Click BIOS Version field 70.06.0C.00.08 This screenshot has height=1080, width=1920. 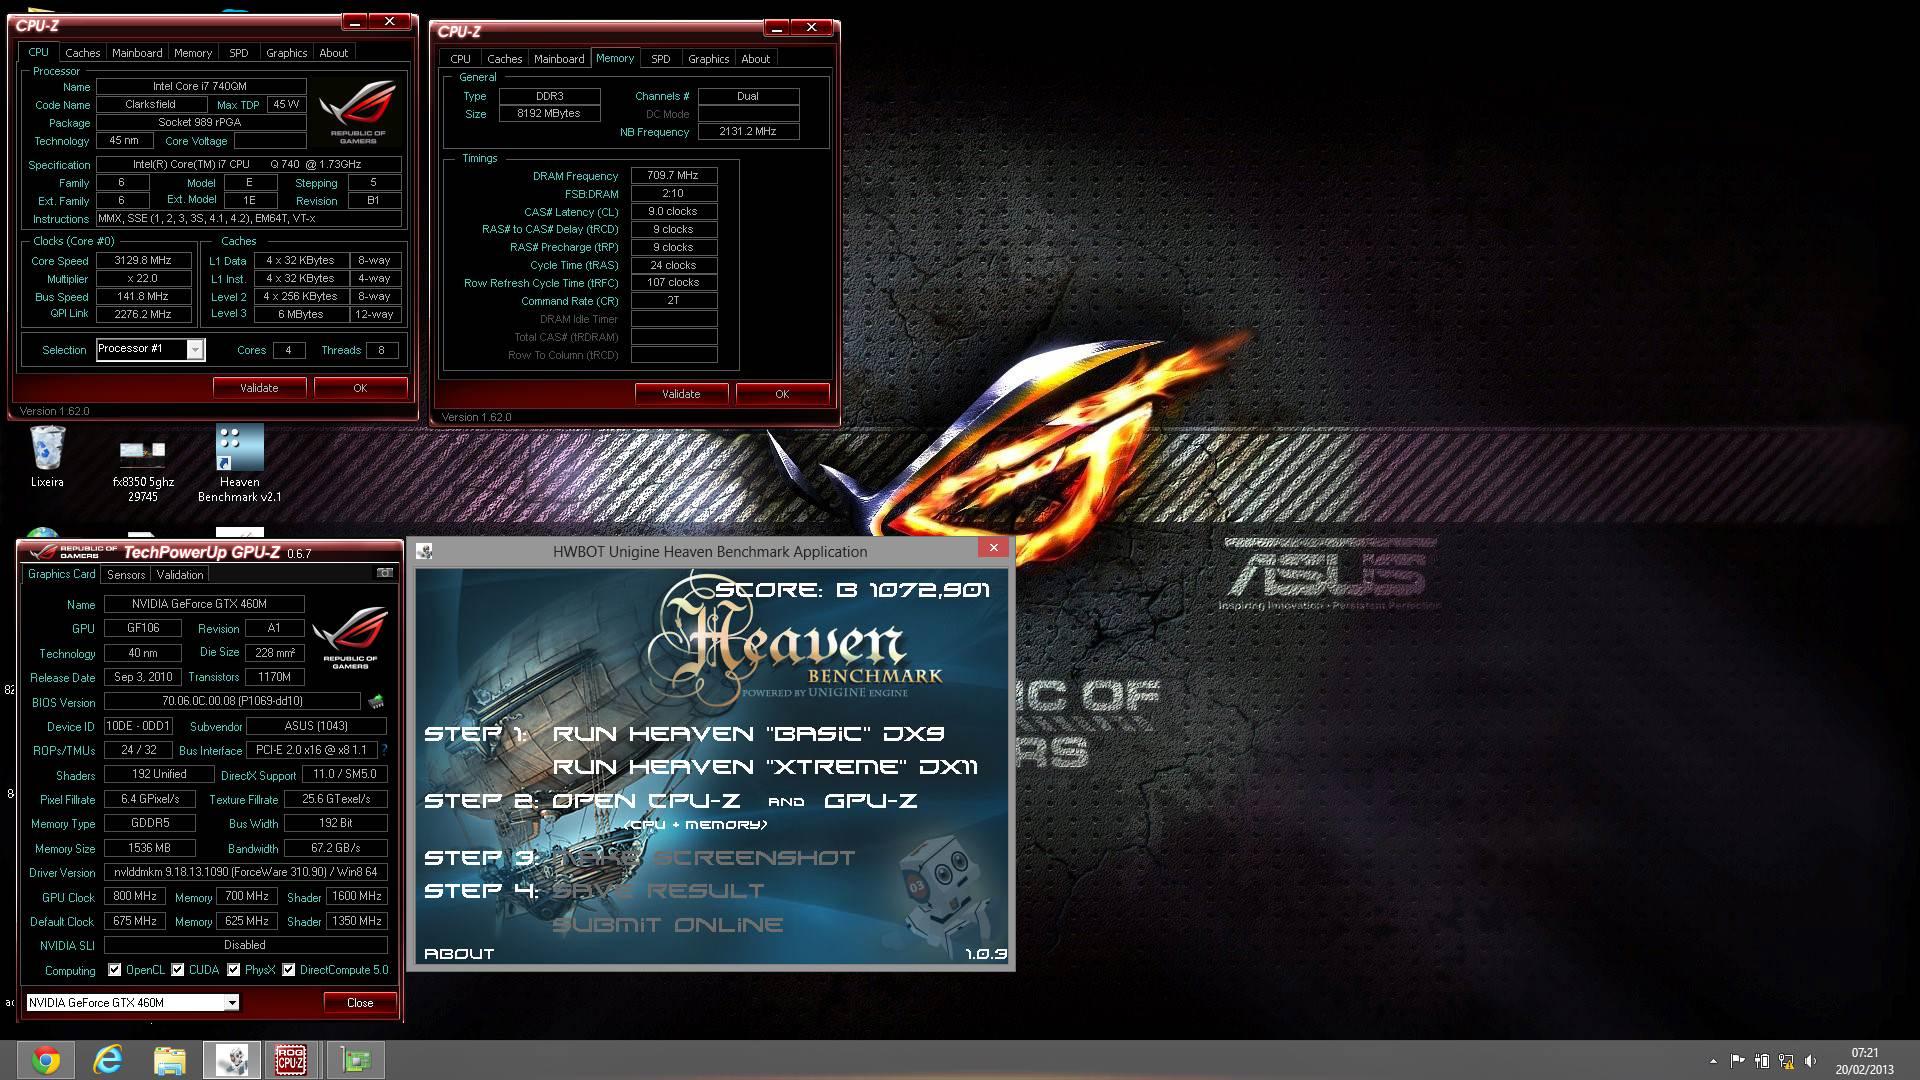click(232, 701)
